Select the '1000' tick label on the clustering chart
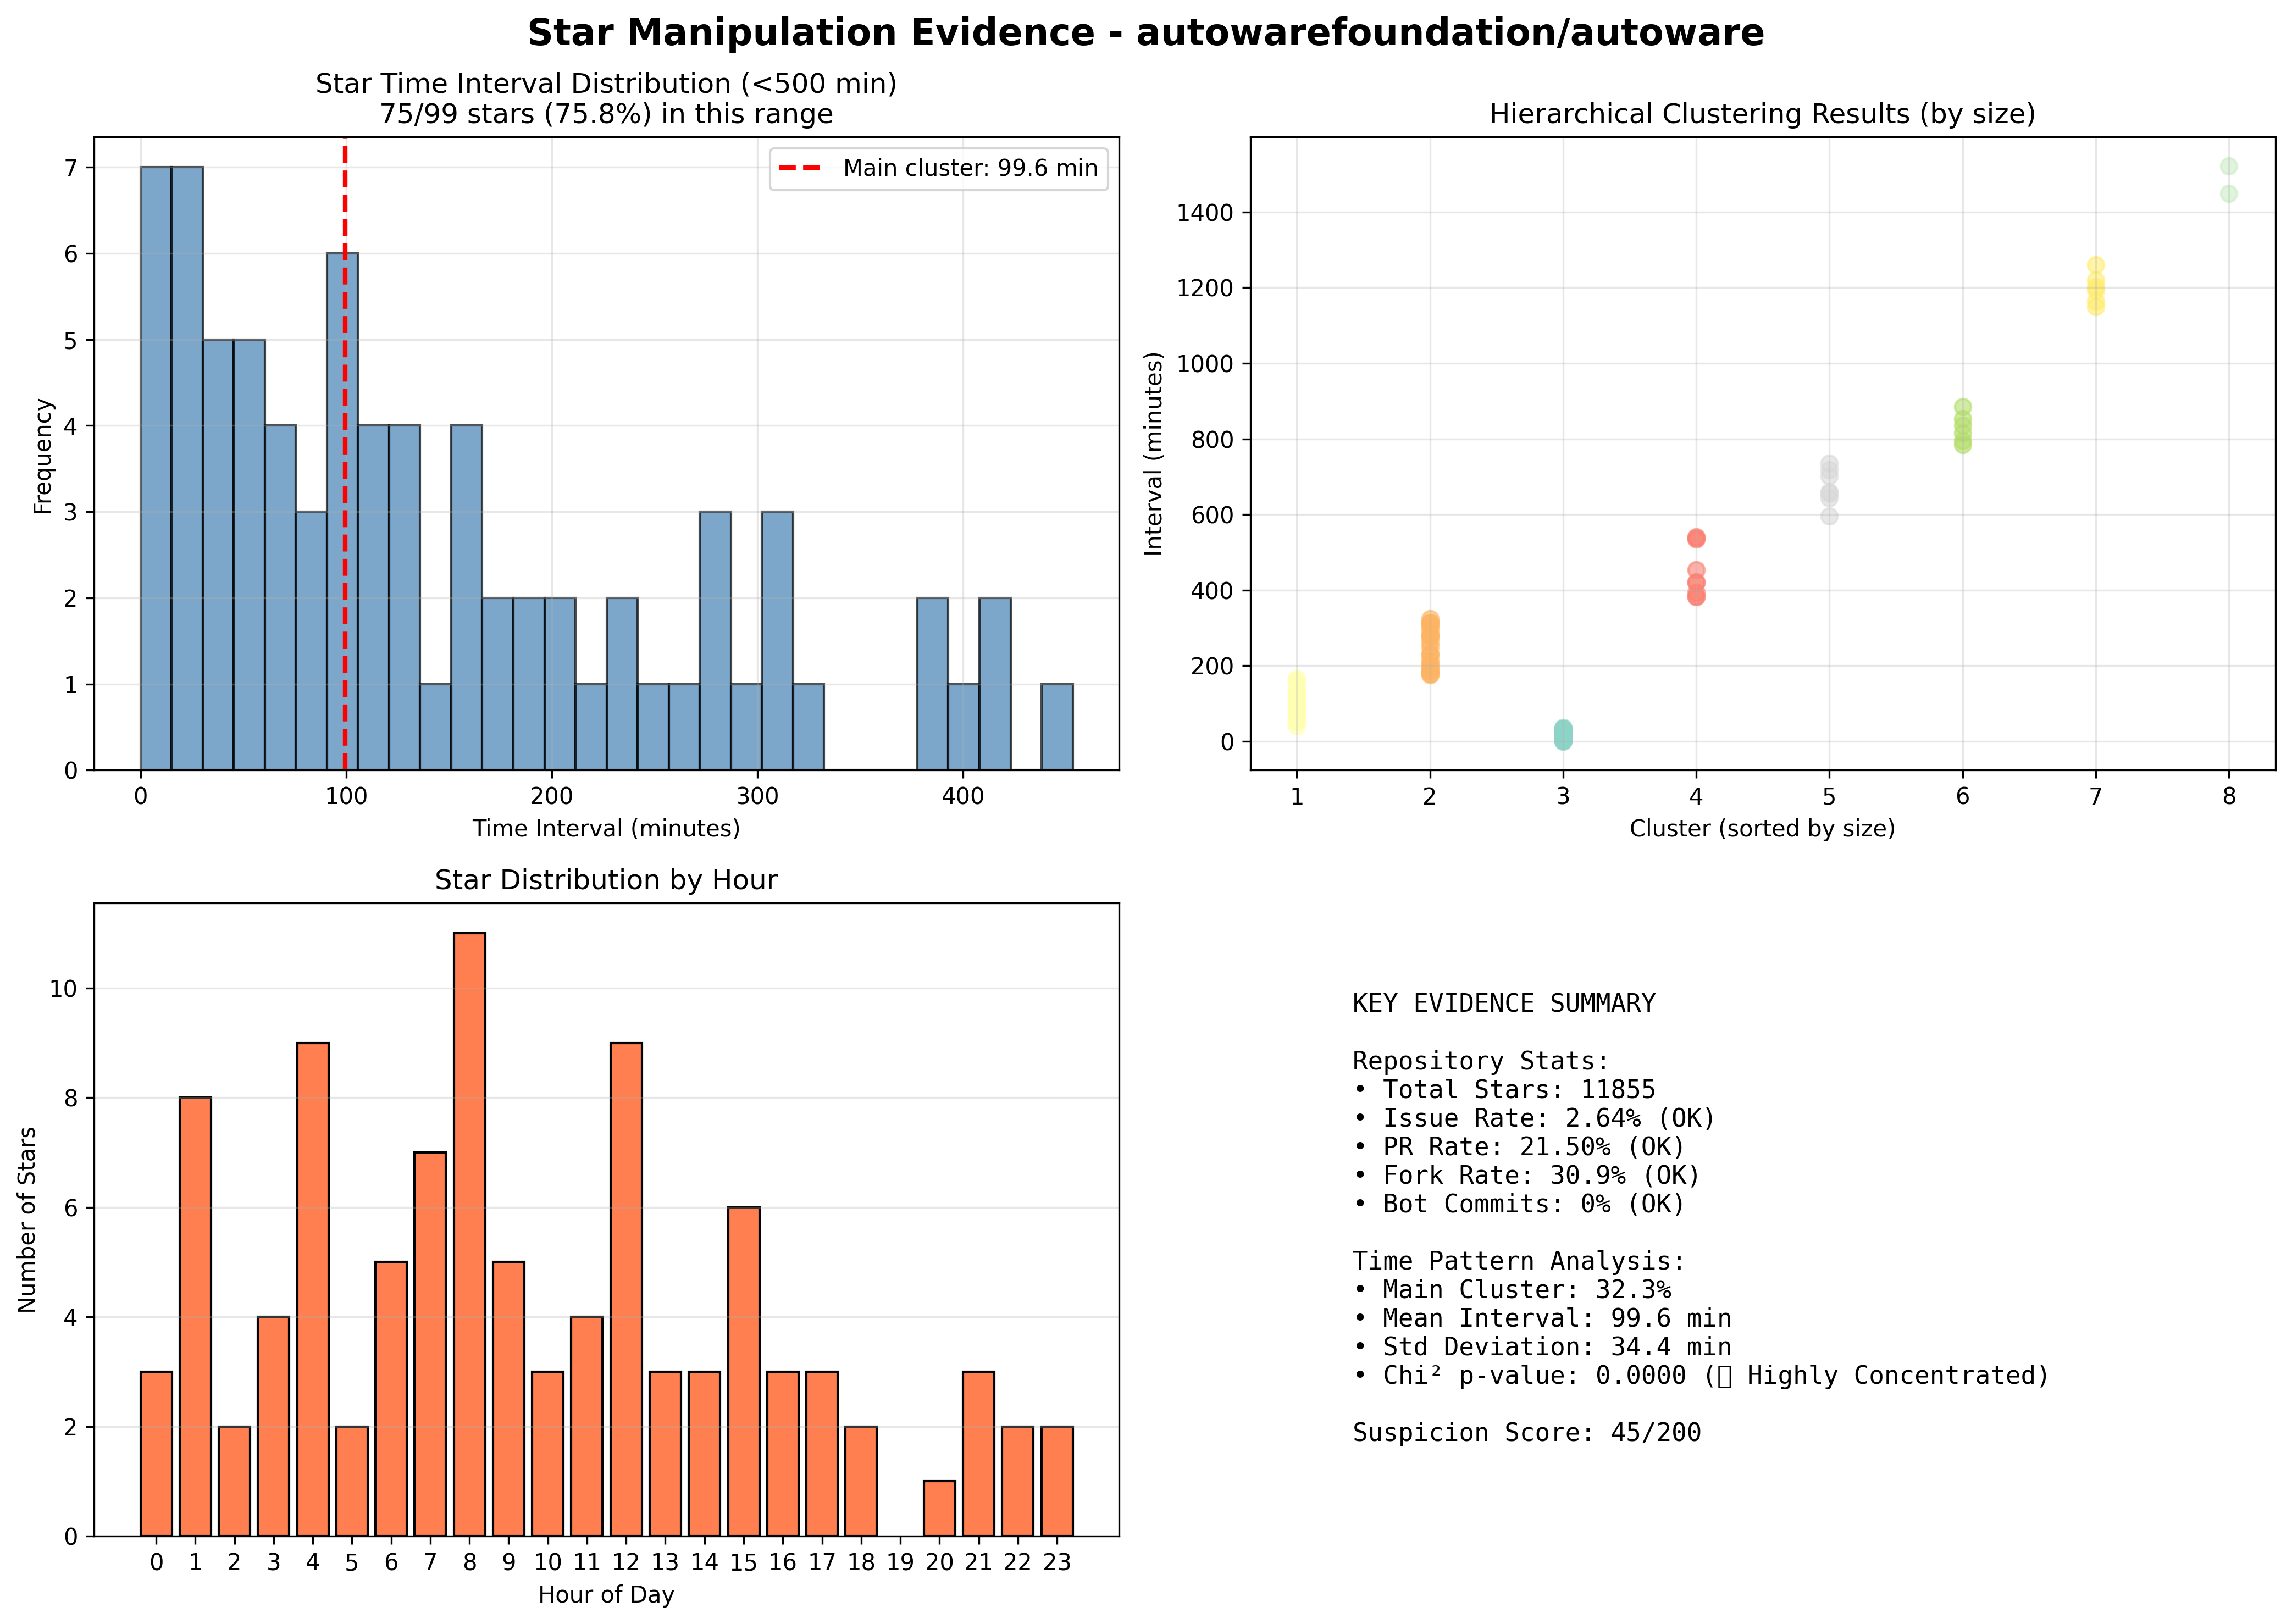 [x=1205, y=364]
